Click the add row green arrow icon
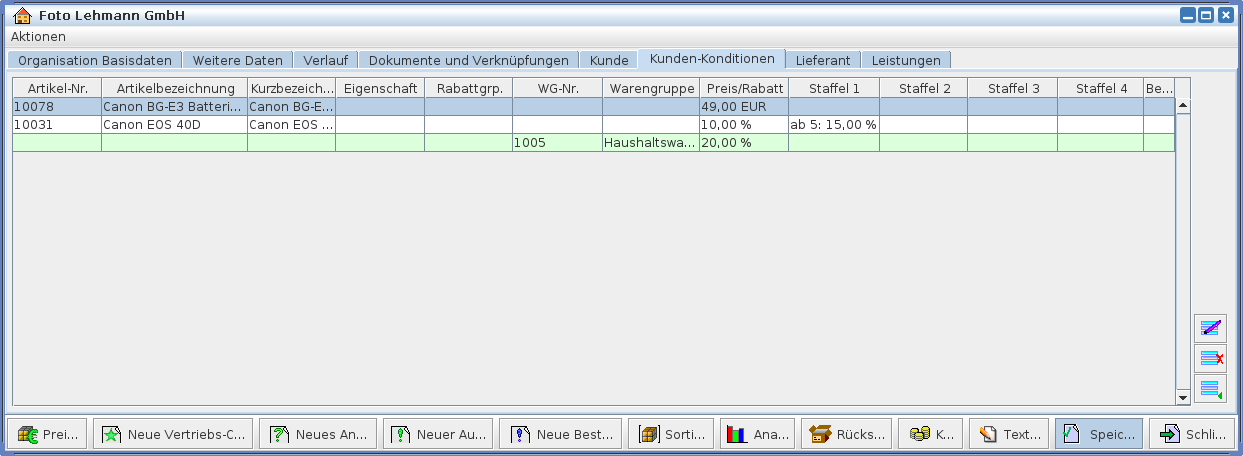Image resolution: width=1243 pixels, height=456 pixels. pos(1210,389)
